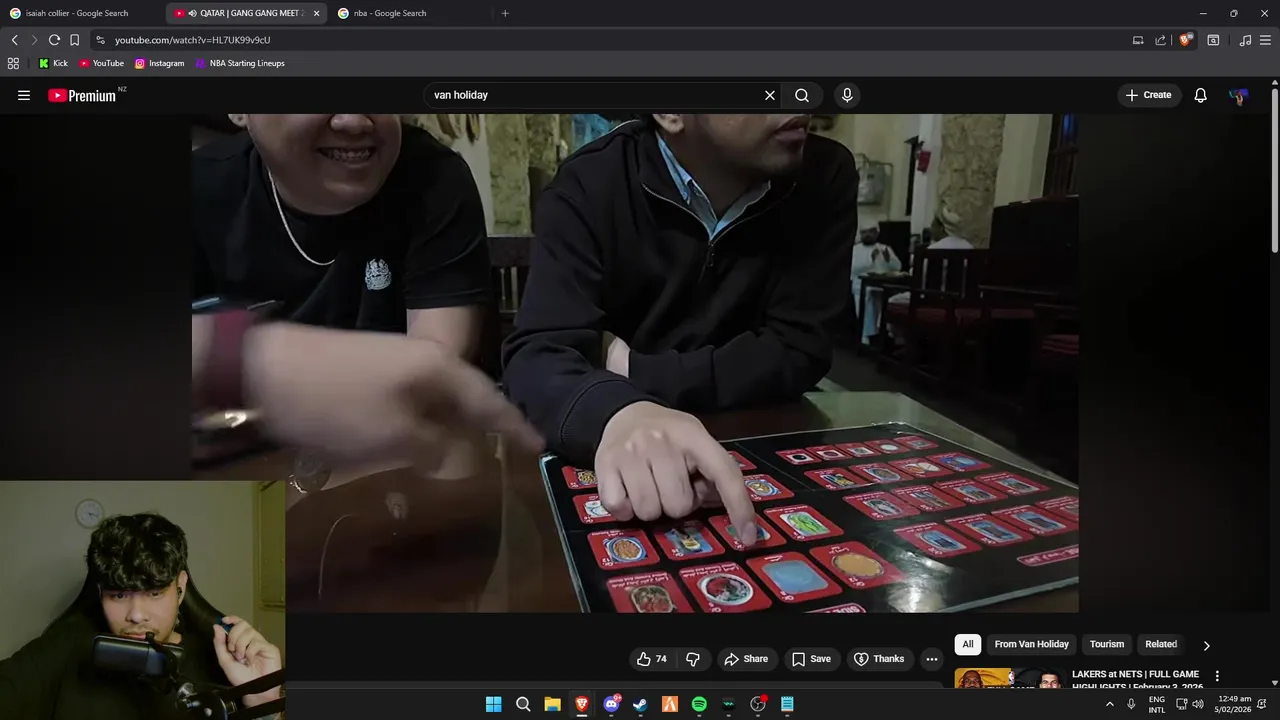Open options for Lakers at Nets video
Image resolution: width=1280 pixels, height=720 pixels.
[x=1217, y=677]
